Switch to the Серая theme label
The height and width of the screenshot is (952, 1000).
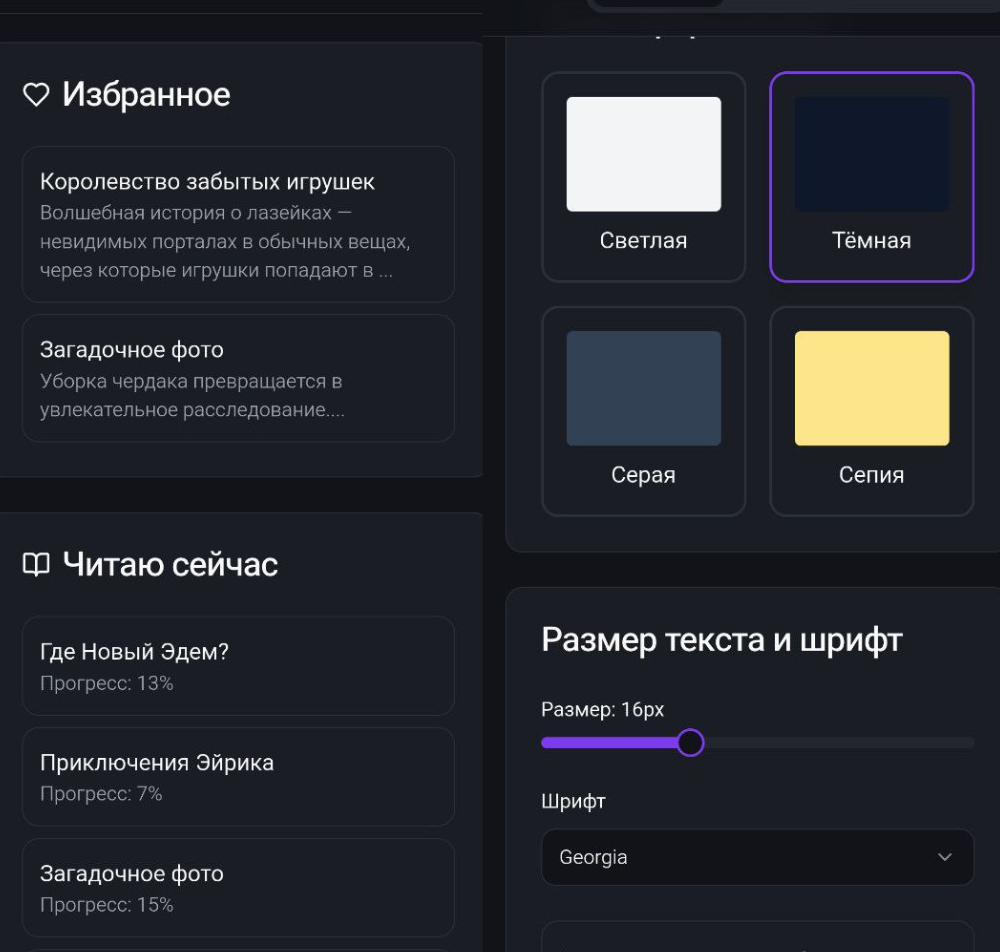[x=643, y=475]
